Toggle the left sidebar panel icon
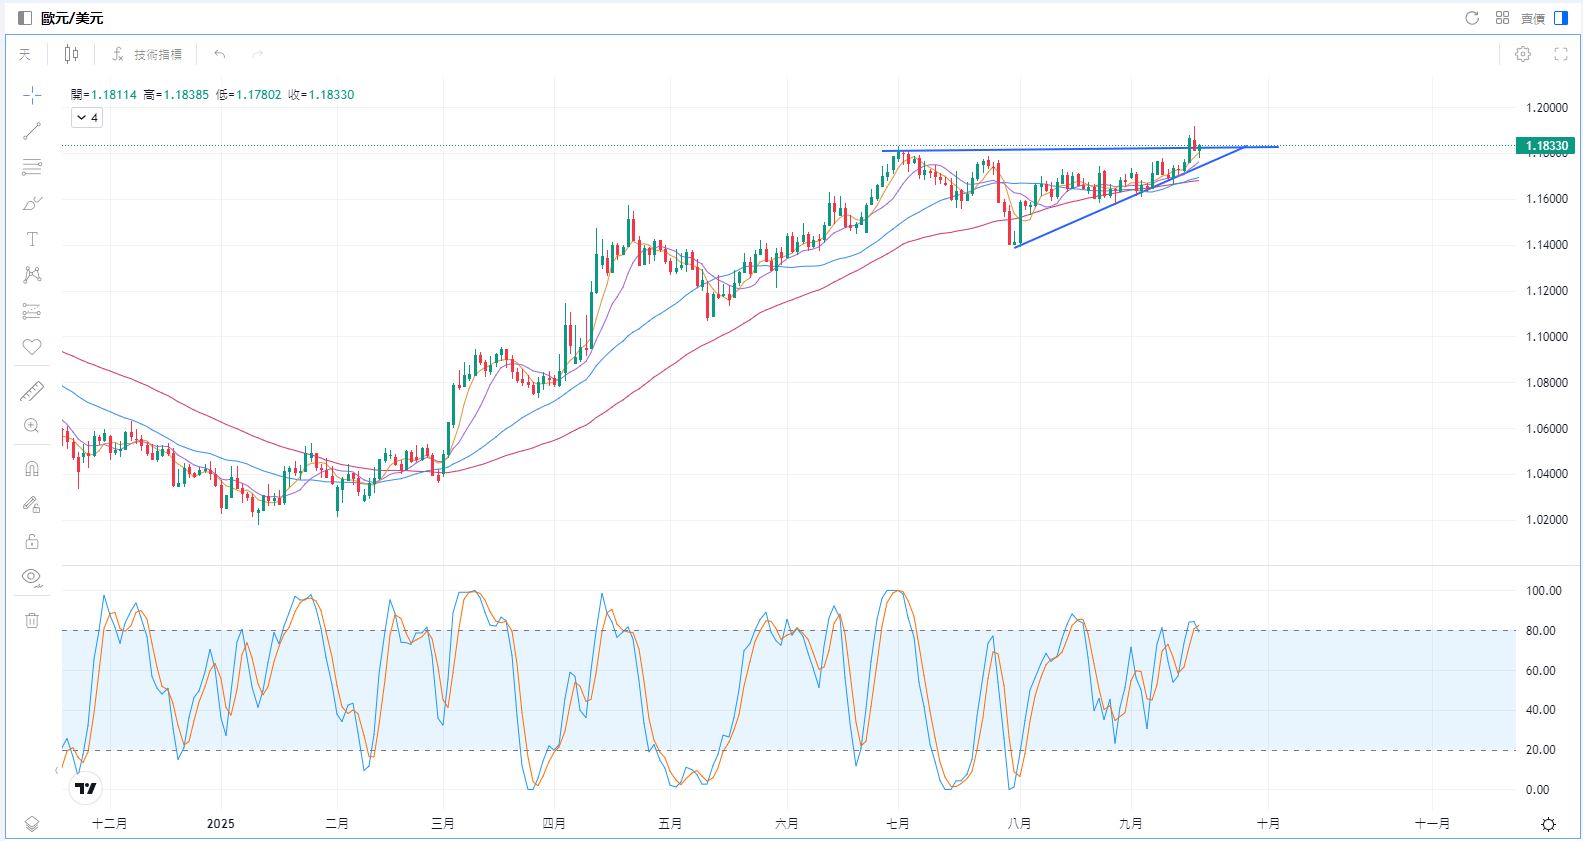The image size is (1583, 841). pyautogui.click(x=25, y=18)
